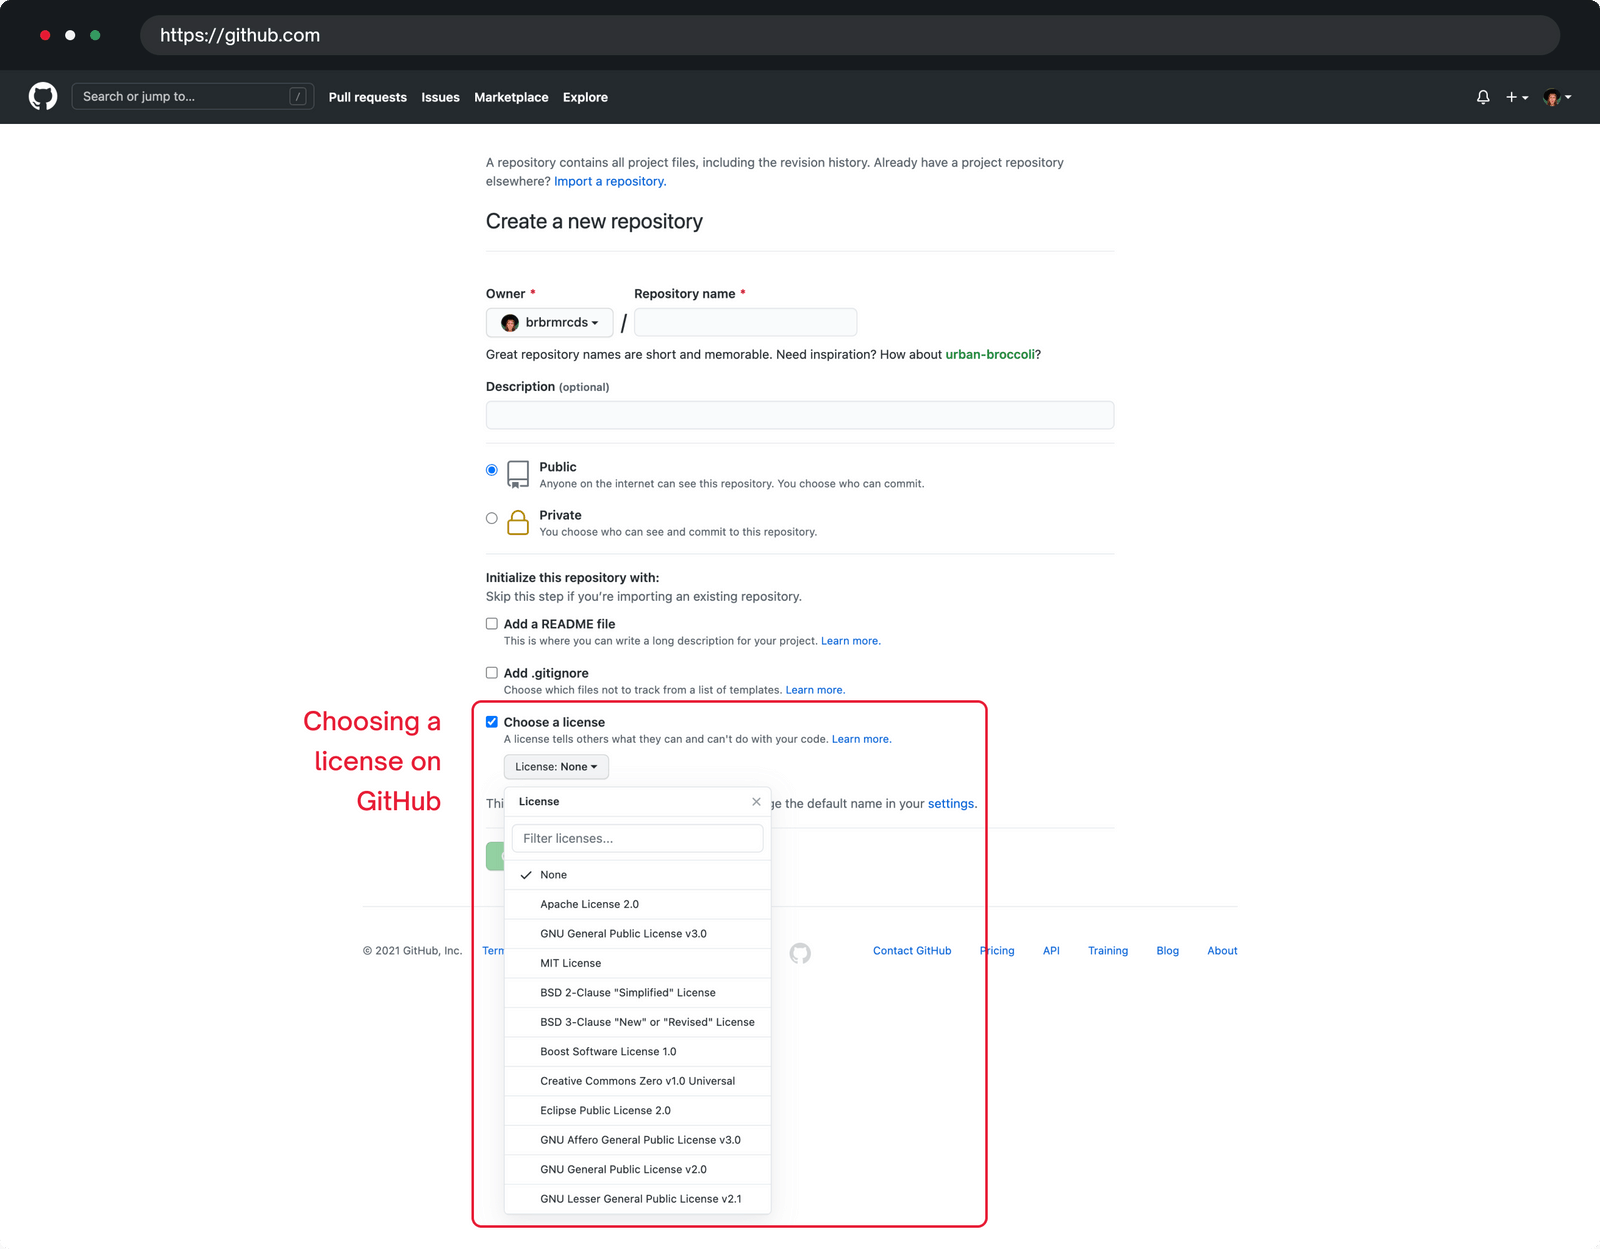This screenshot has width=1600, height=1249.
Task: Go to Issues
Action: click(x=440, y=97)
